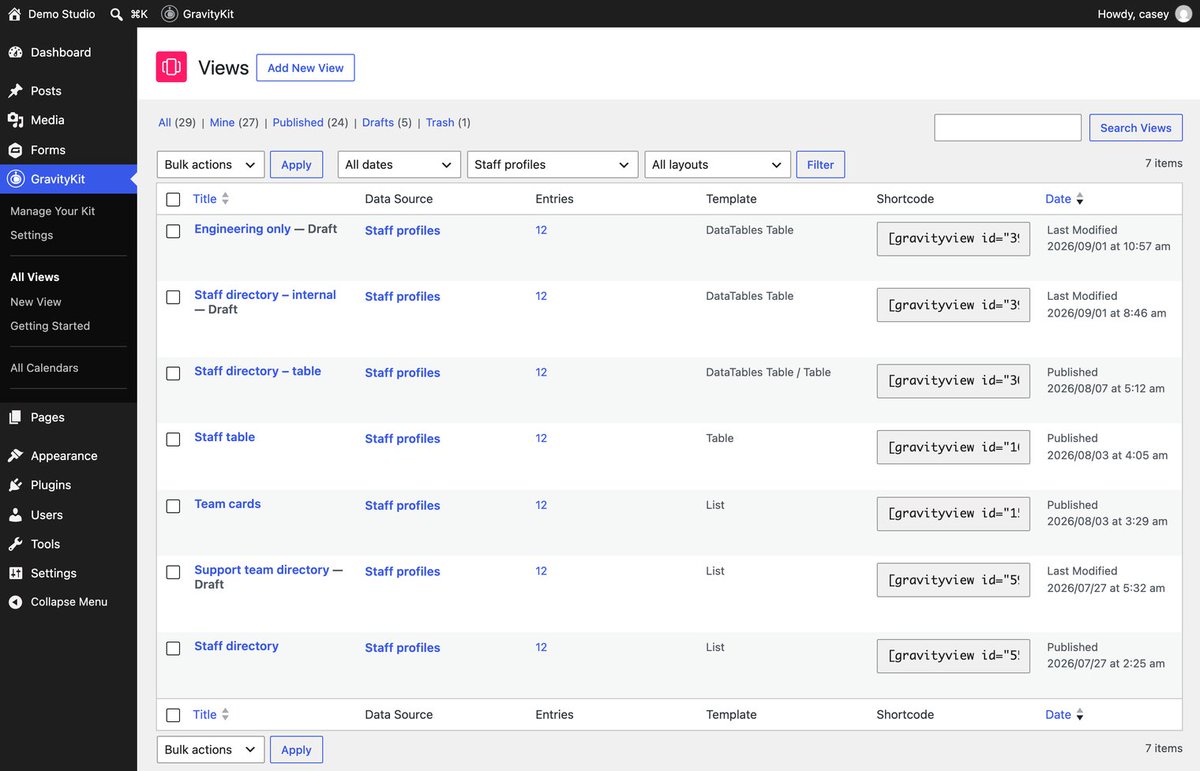Check the Staff directory – table row checkbox
The image size is (1200, 771).
click(173, 373)
